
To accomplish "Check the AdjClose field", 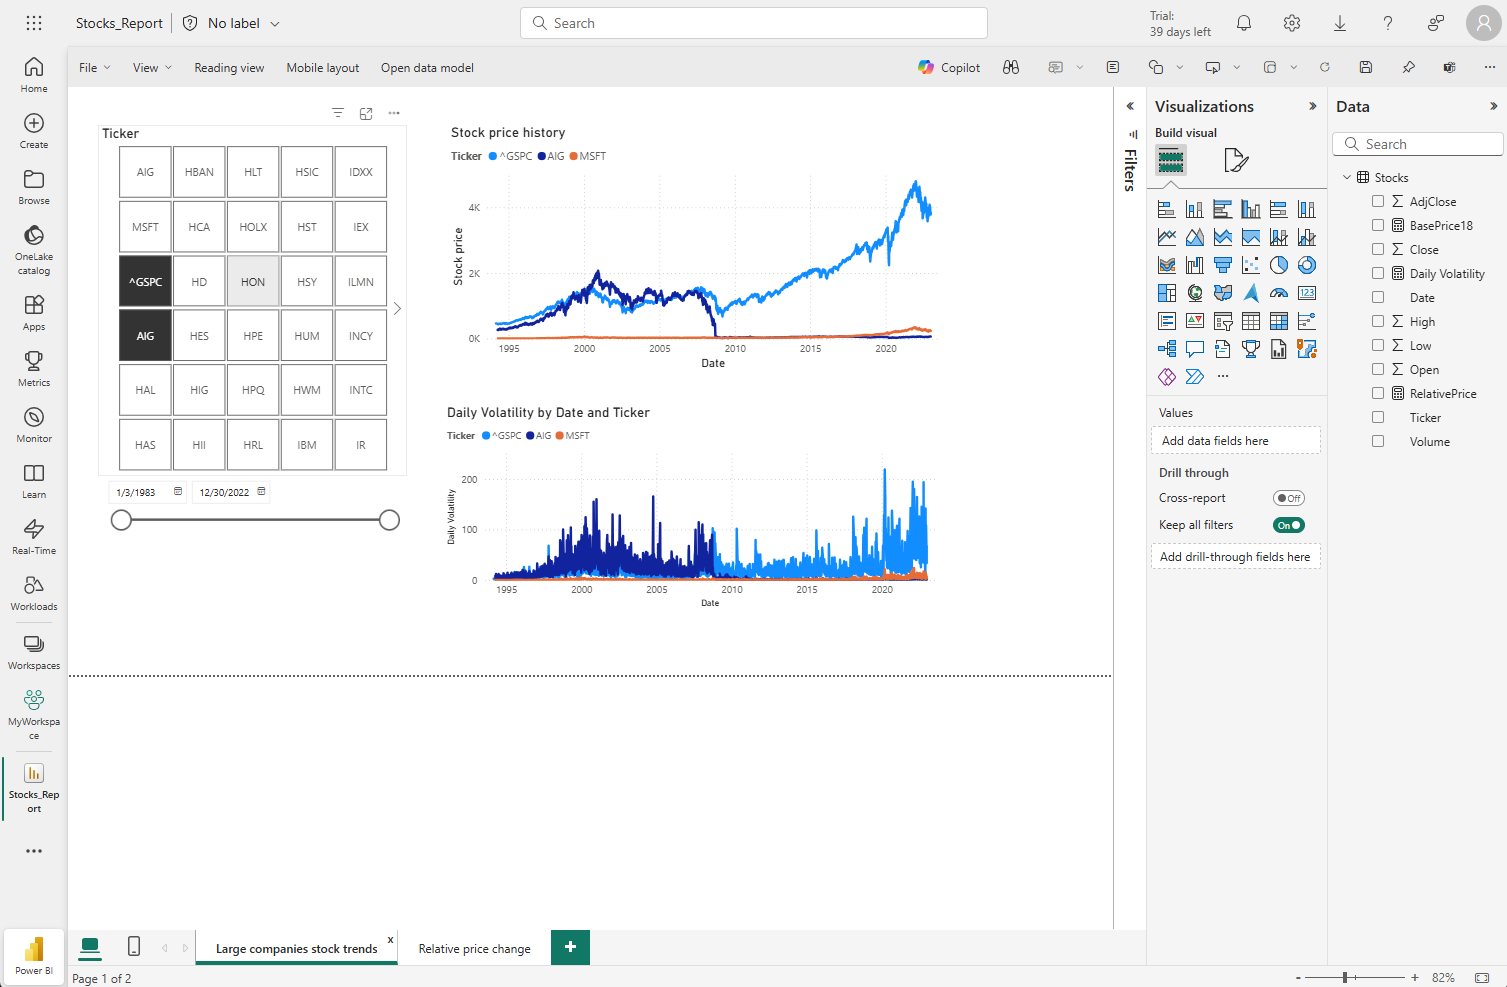I will (1378, 201).
